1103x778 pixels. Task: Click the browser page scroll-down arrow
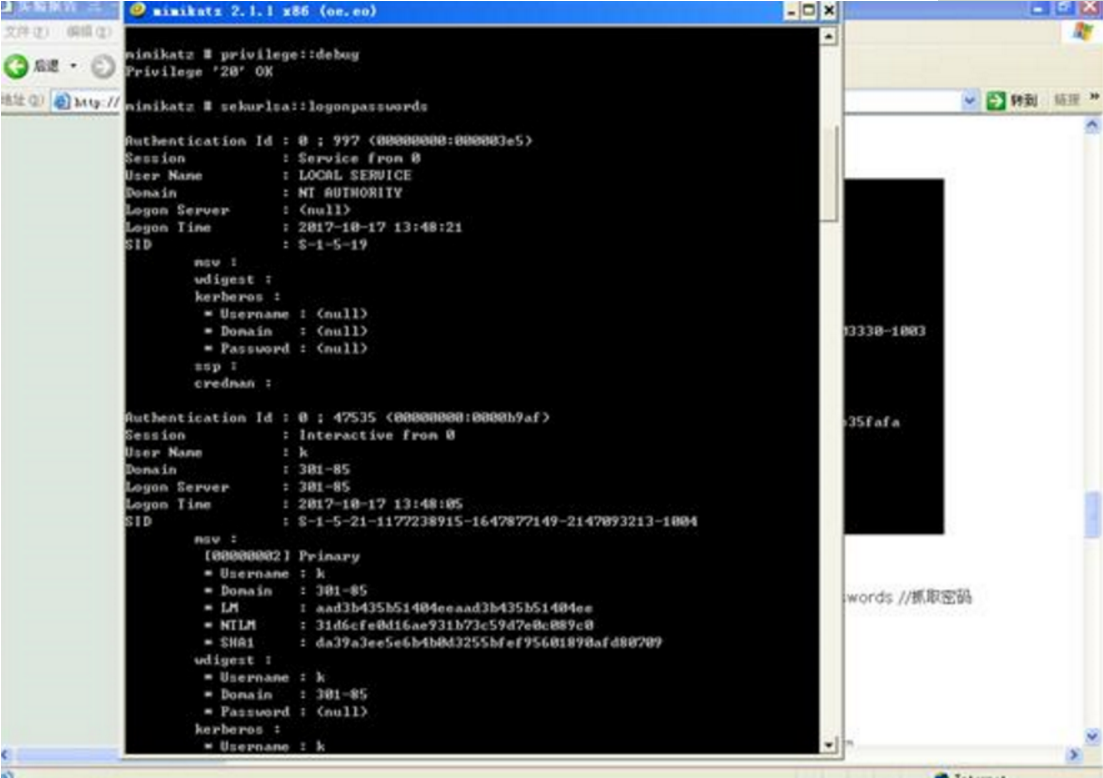(x=1092, y=736)
